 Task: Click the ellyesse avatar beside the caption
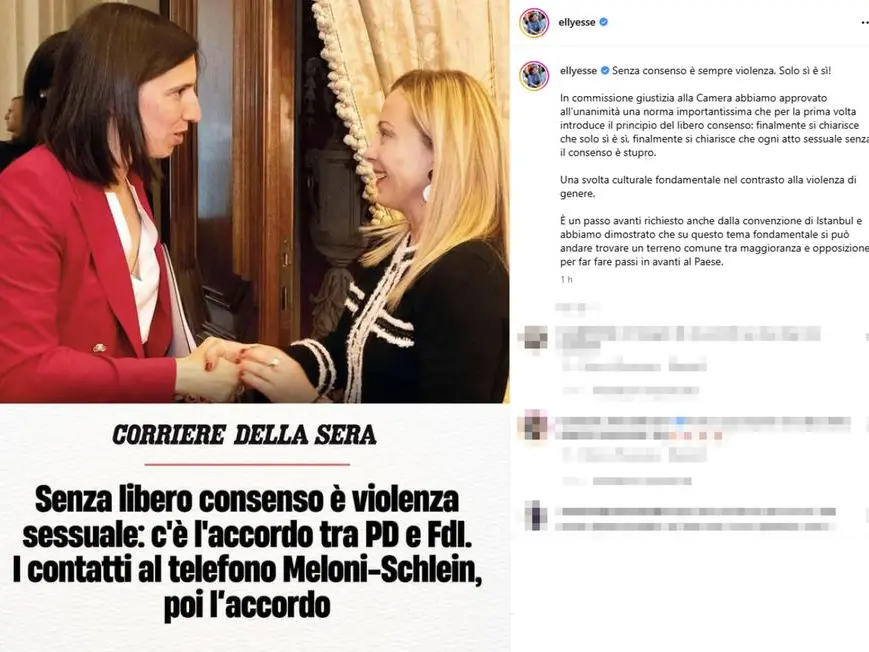click(534, 76)
